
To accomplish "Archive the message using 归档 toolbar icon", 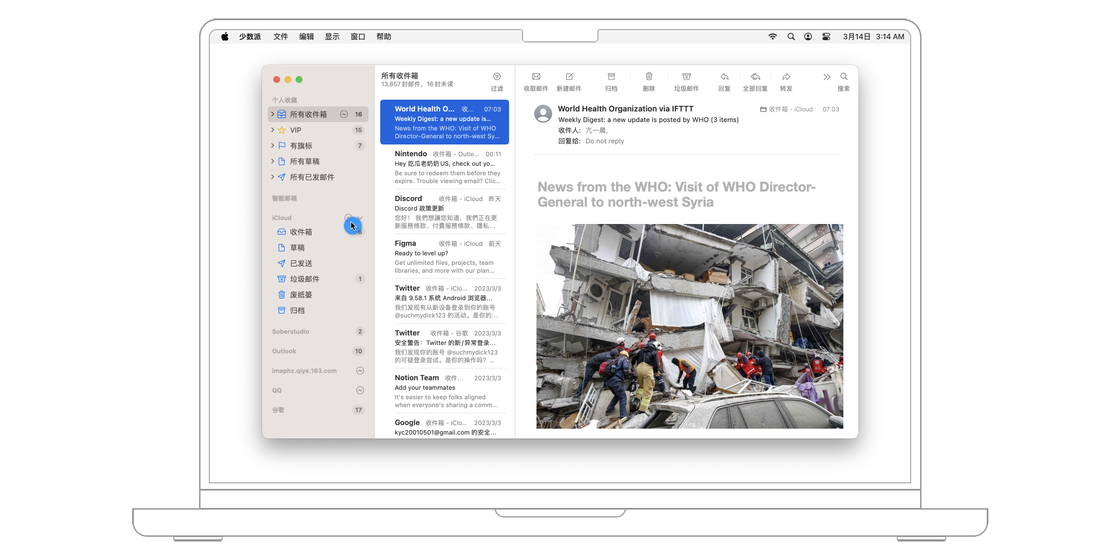I will click(x=611, y=77).
